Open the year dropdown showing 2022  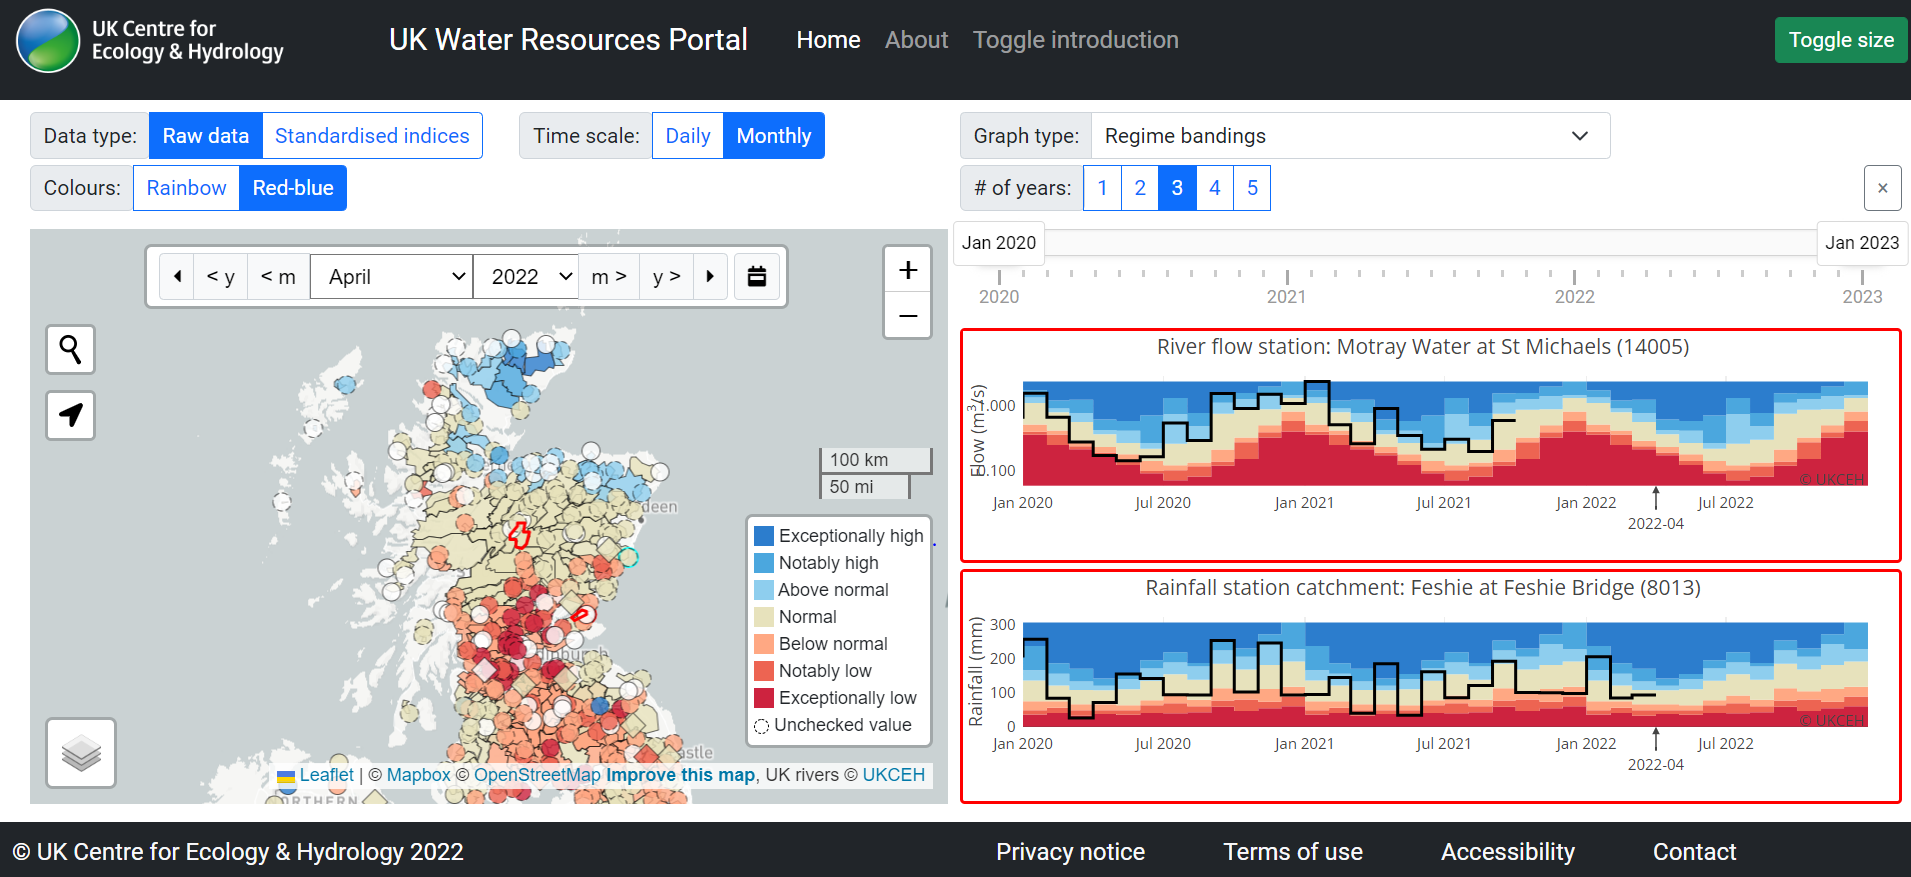point(526,277)
